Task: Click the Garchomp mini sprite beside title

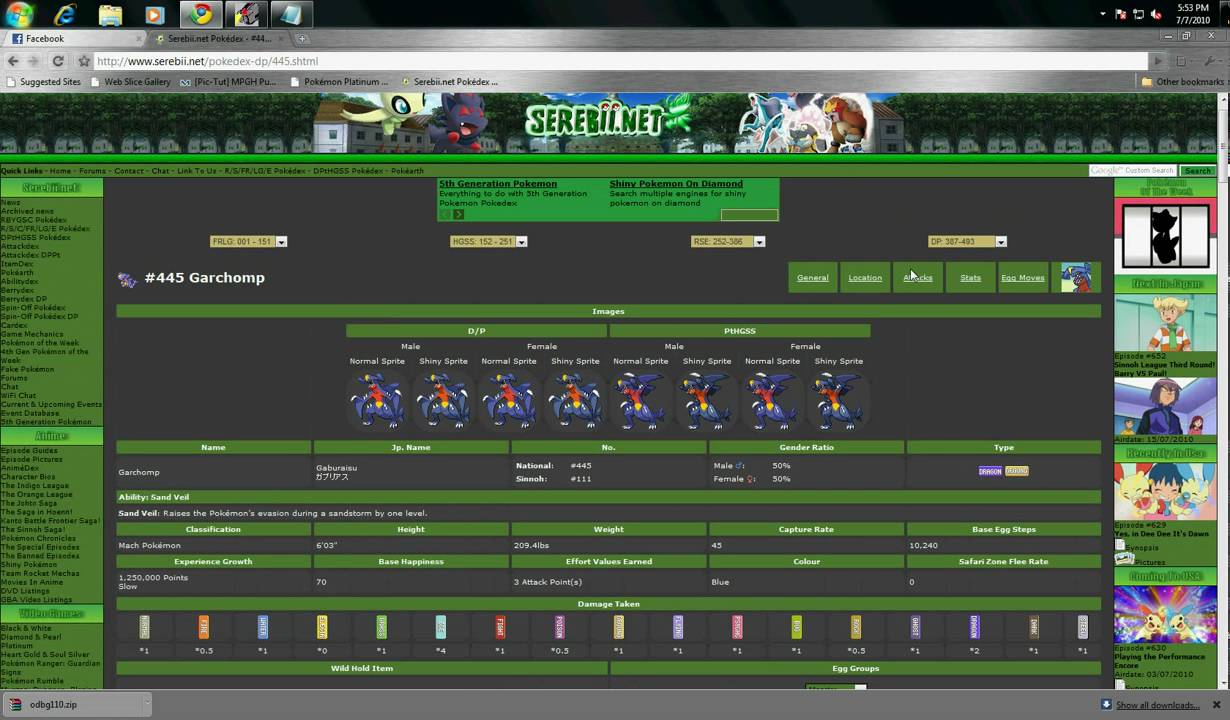Action: tap(127, 280)
